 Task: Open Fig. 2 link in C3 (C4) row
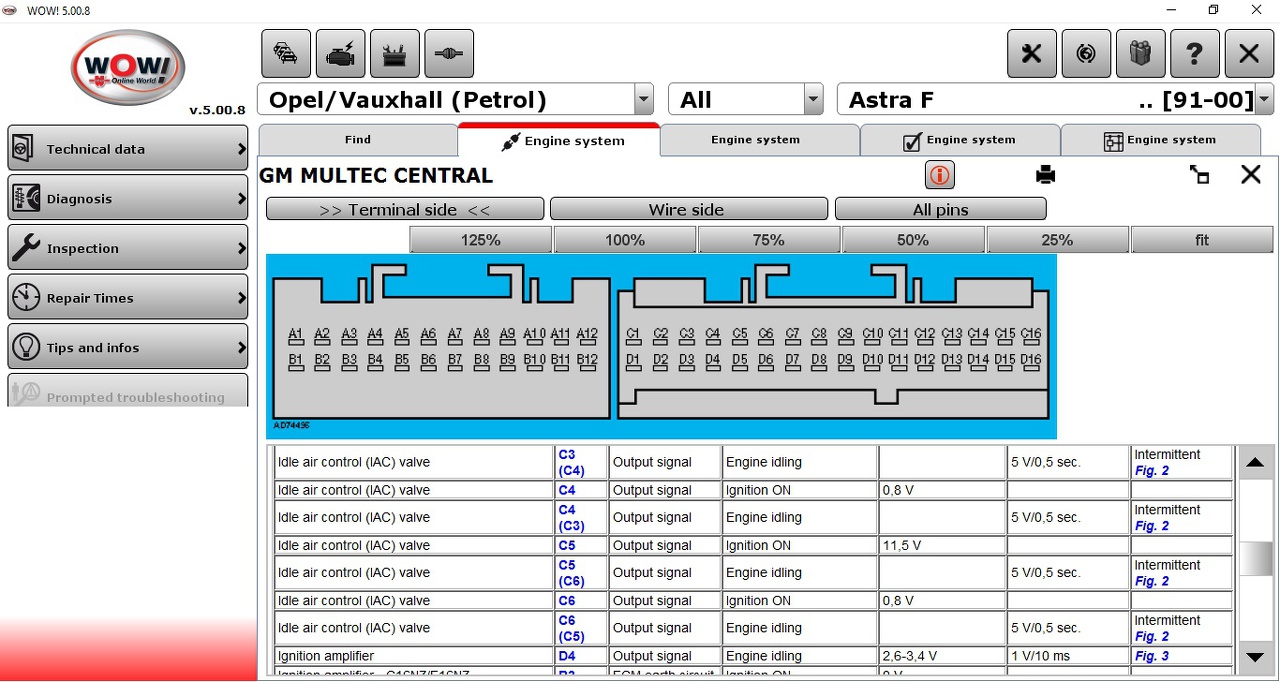tap(1152, 471)
